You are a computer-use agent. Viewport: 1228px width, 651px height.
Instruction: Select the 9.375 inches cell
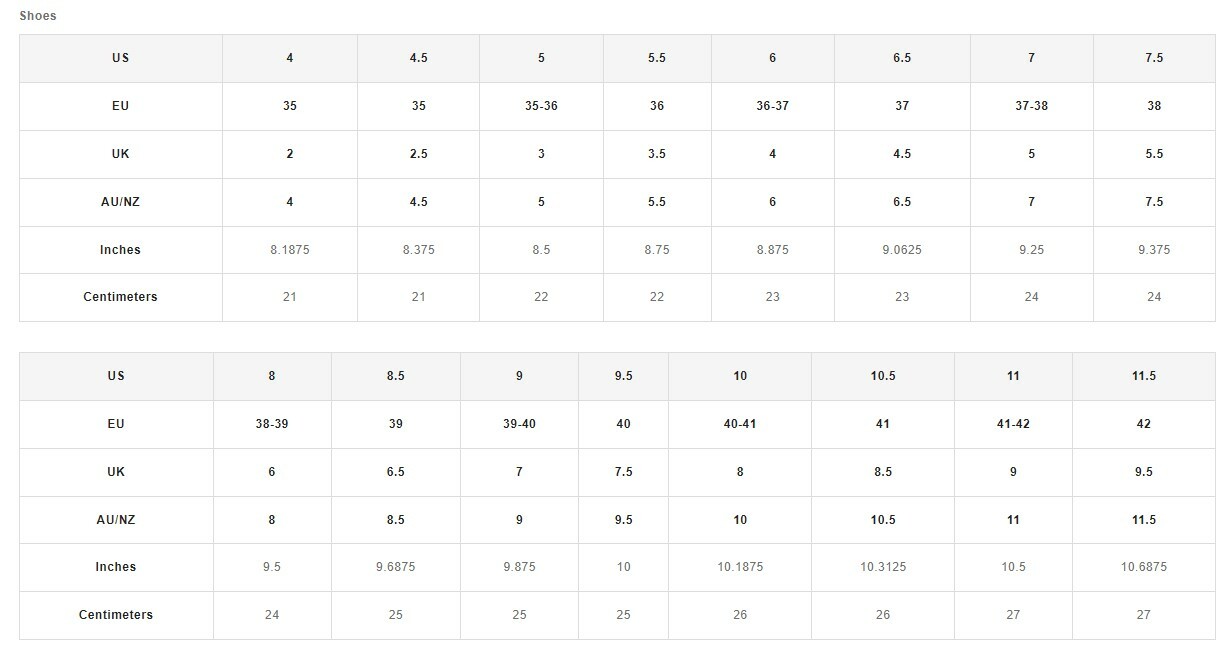[1154, 250]
